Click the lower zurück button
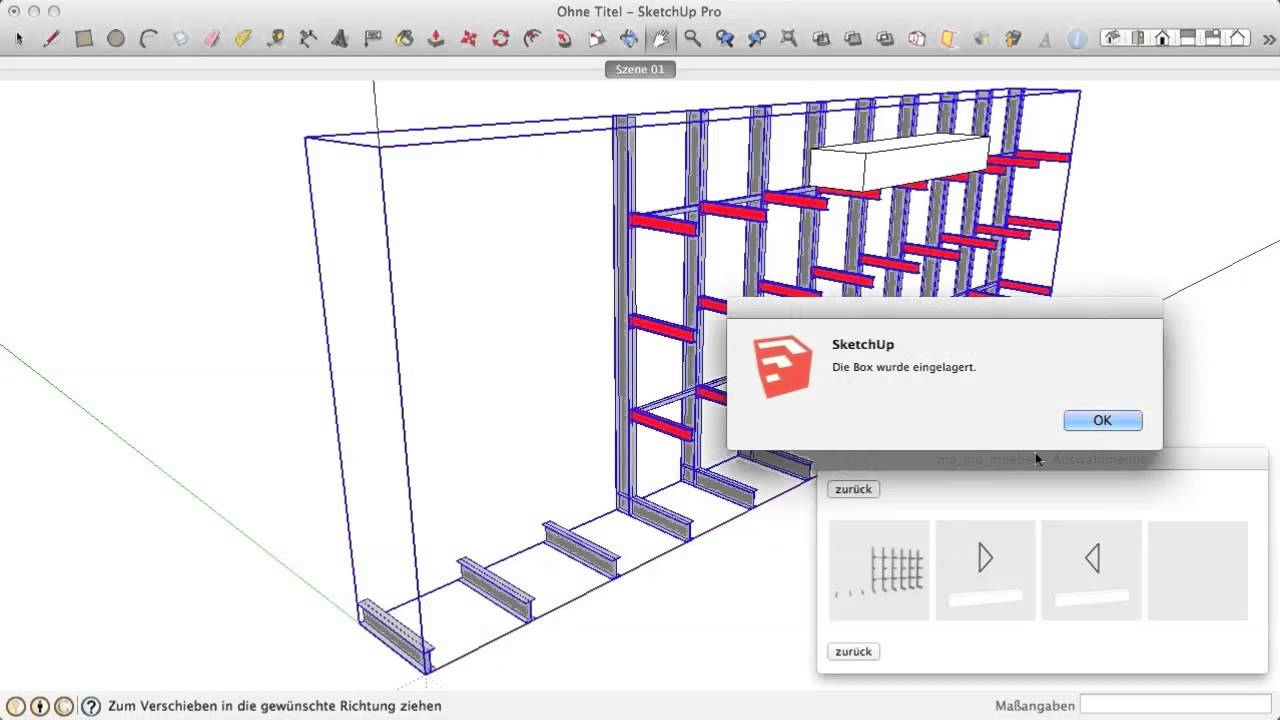1280x720 pixels. (x=853, y=651)
